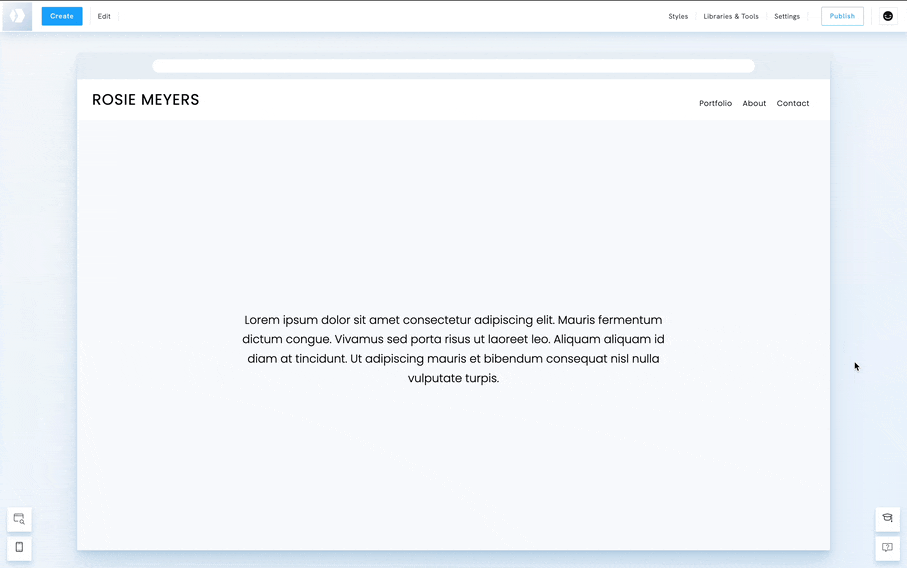The height and width of the screenshot is (568, 907).
Task: Open Libraries & Tools menu
Action: (731, 17)
